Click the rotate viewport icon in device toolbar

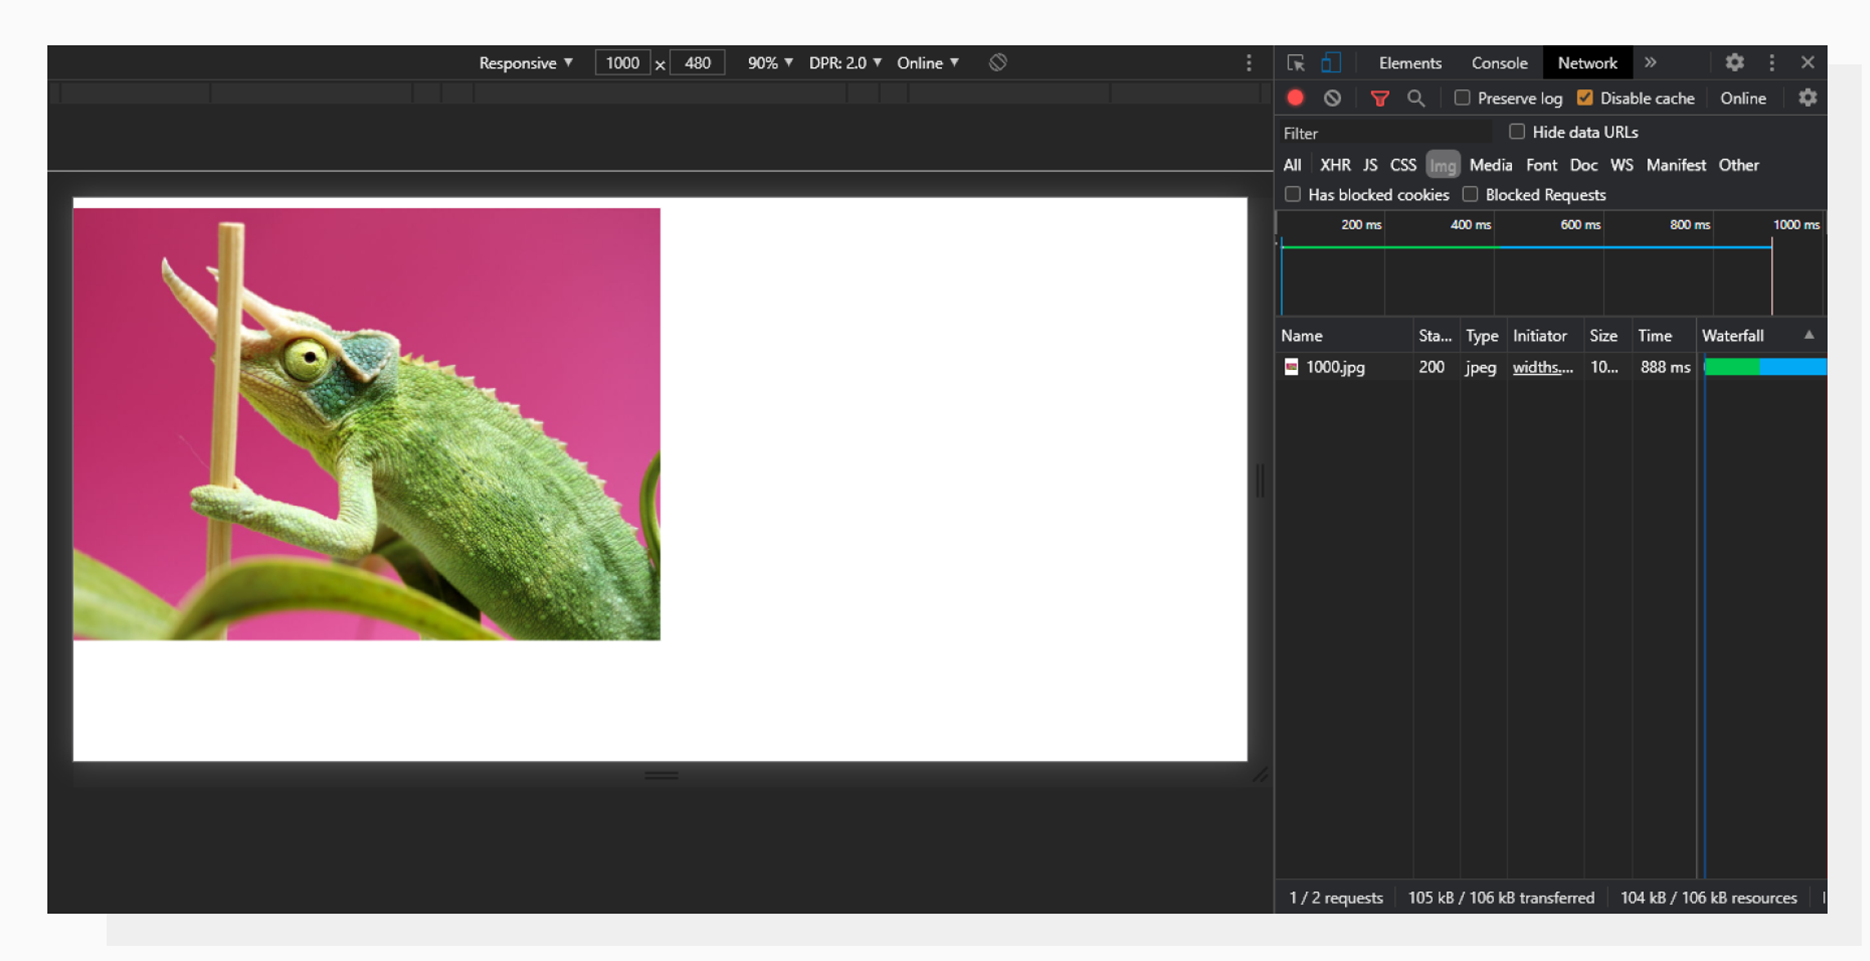point(997,62)
